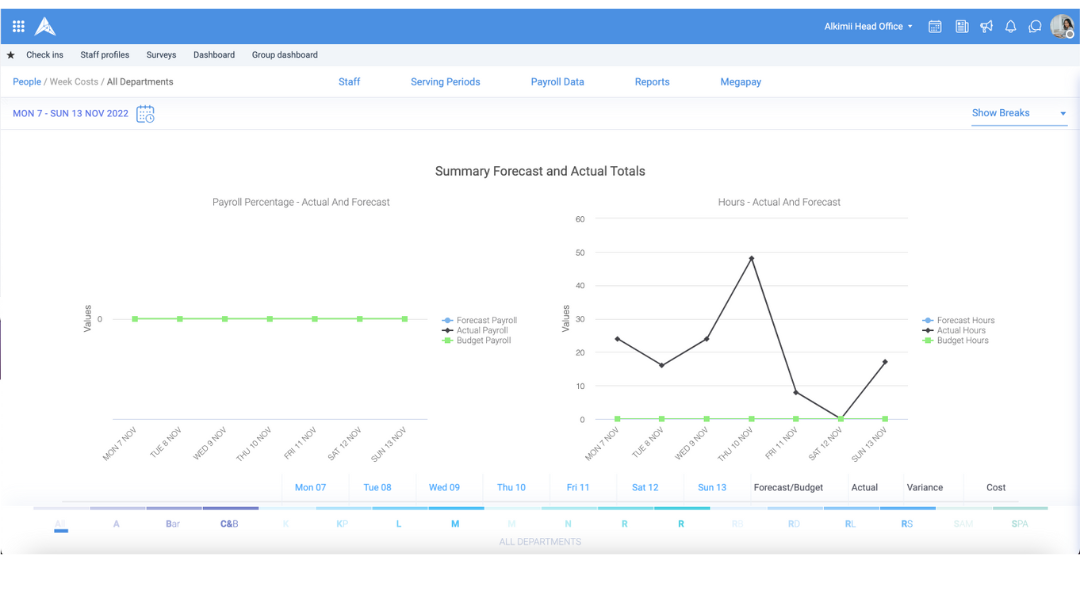Switch to the Payroll Data tab
The image size is (1080, 600).
[x=557, y=81]
